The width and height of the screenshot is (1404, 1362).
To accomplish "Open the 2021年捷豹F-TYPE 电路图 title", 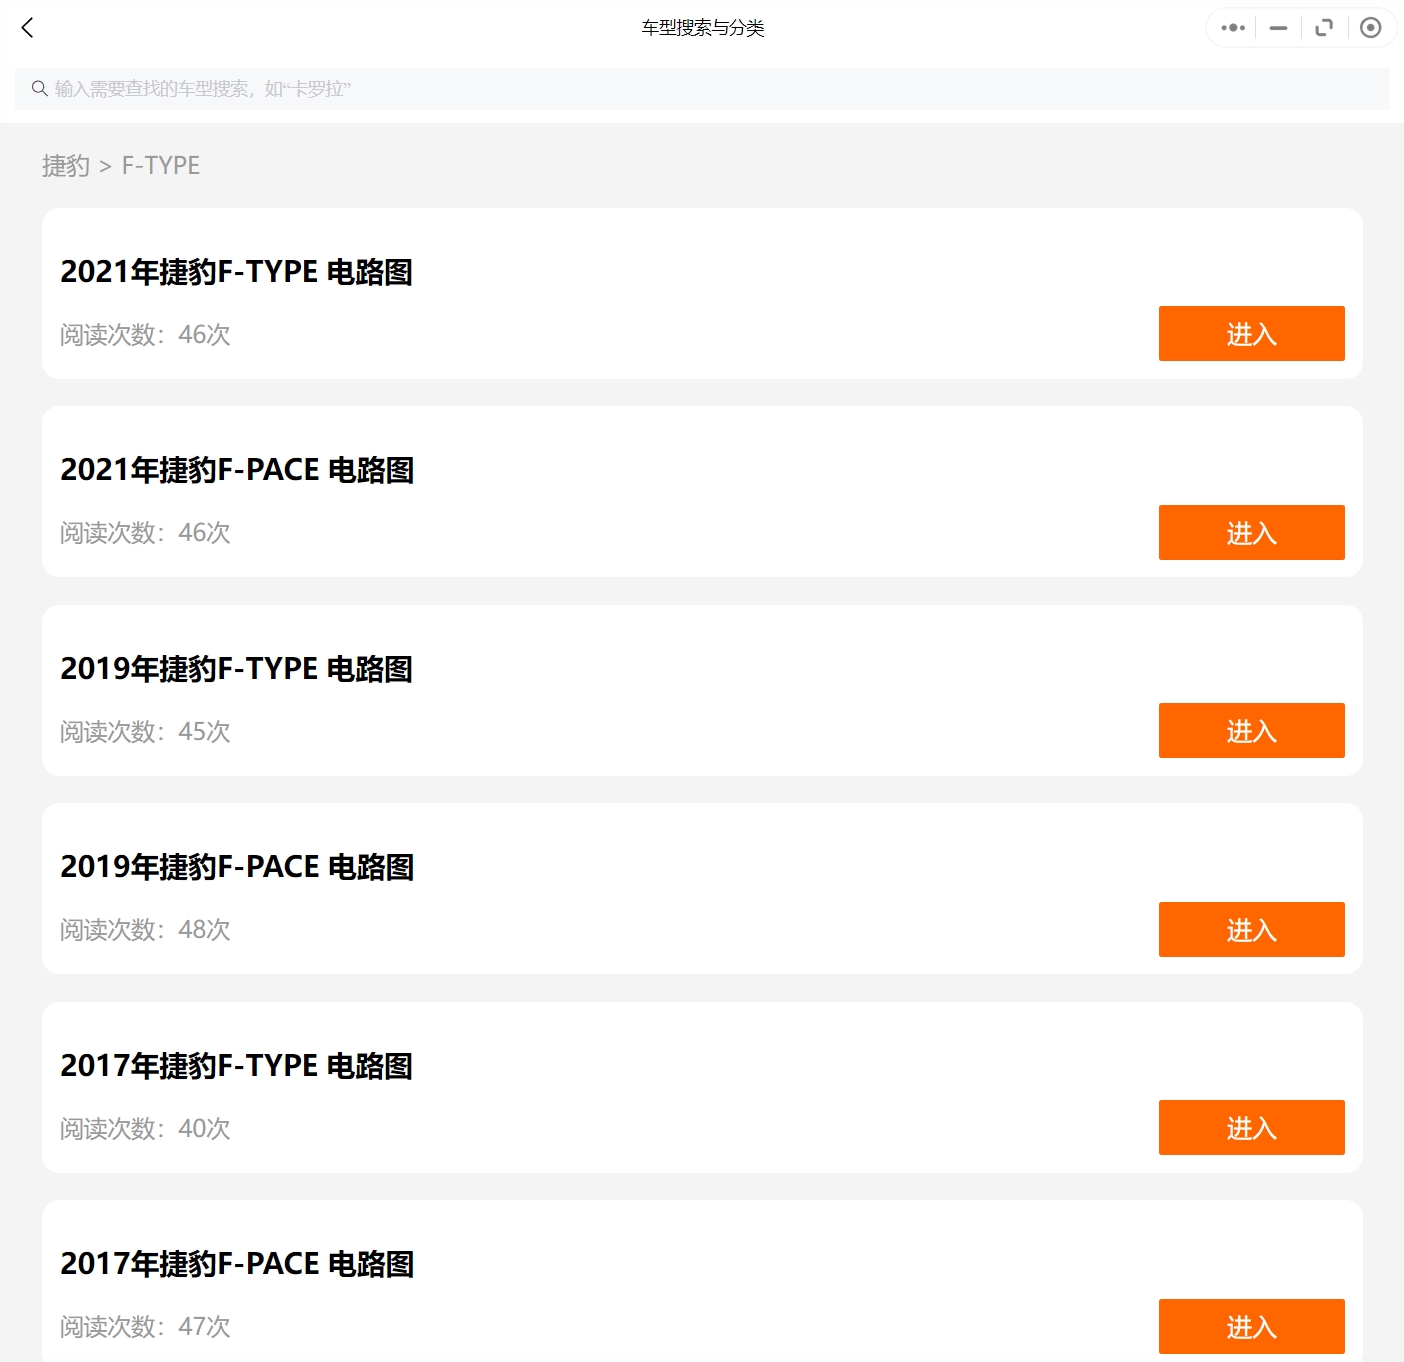I will pyautogui.click(x=236, y=272).
